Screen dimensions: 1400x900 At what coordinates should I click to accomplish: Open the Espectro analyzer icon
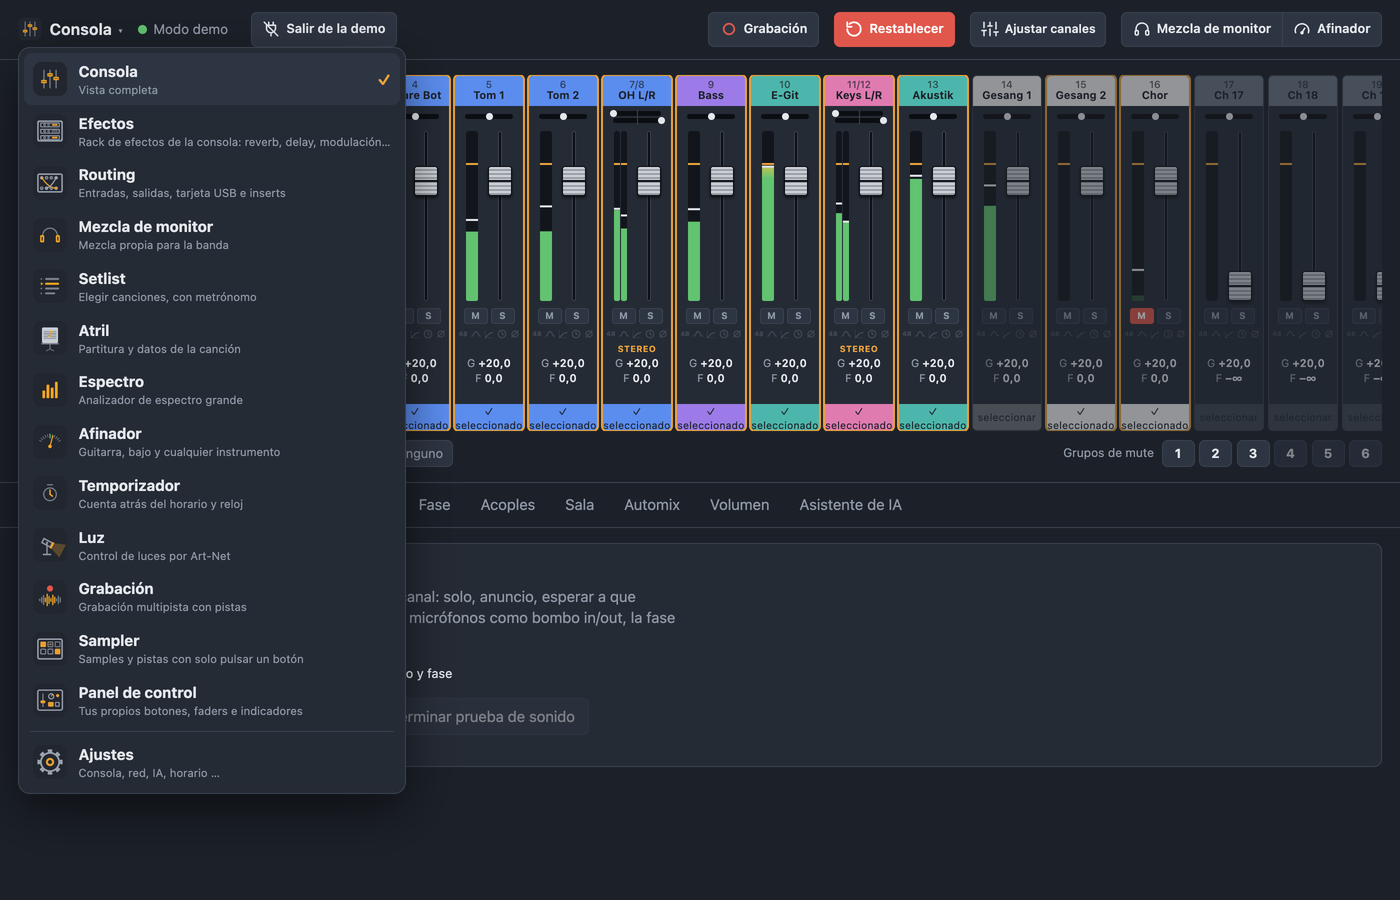[50, 390]
